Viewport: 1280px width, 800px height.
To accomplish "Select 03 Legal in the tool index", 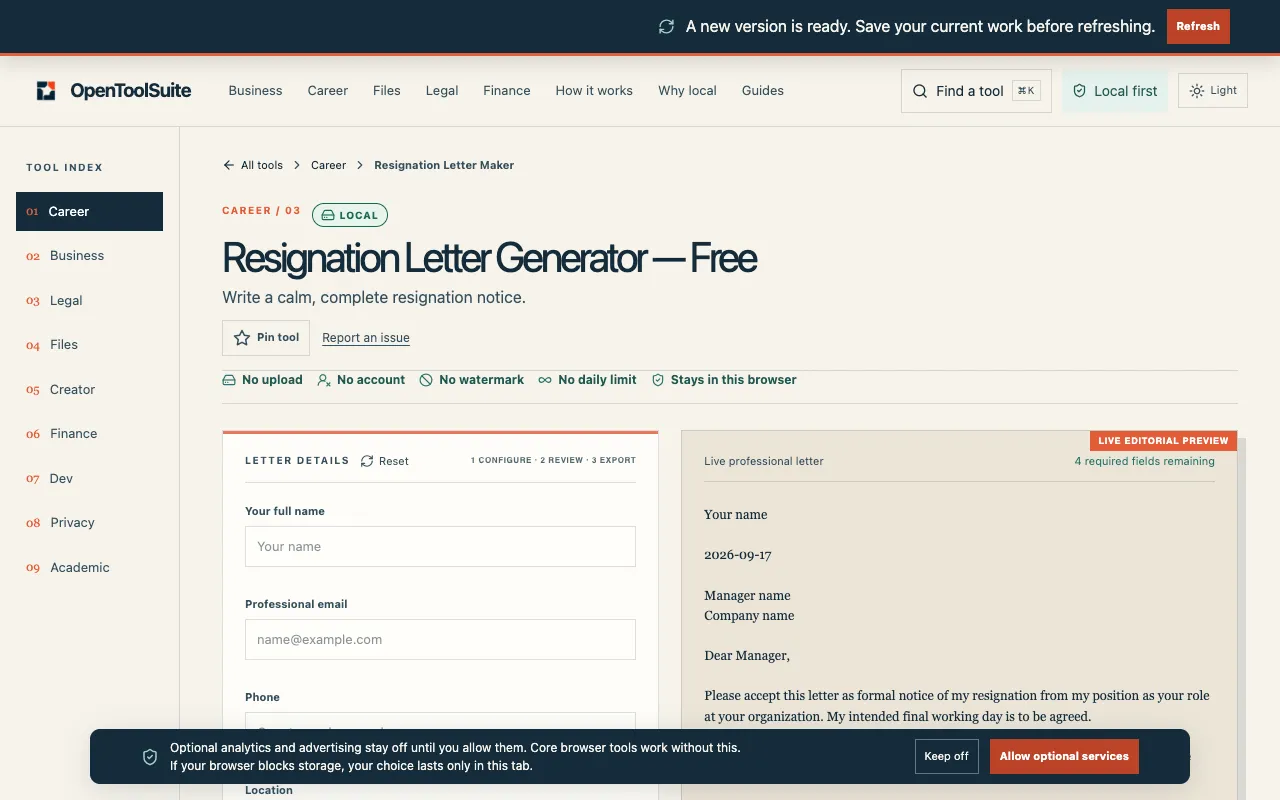I will point(89,300).
